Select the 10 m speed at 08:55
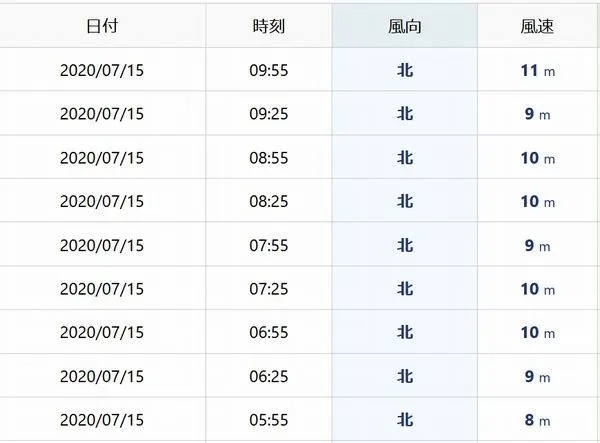Viewport: 600px width, 443px height. click(538, 158)
